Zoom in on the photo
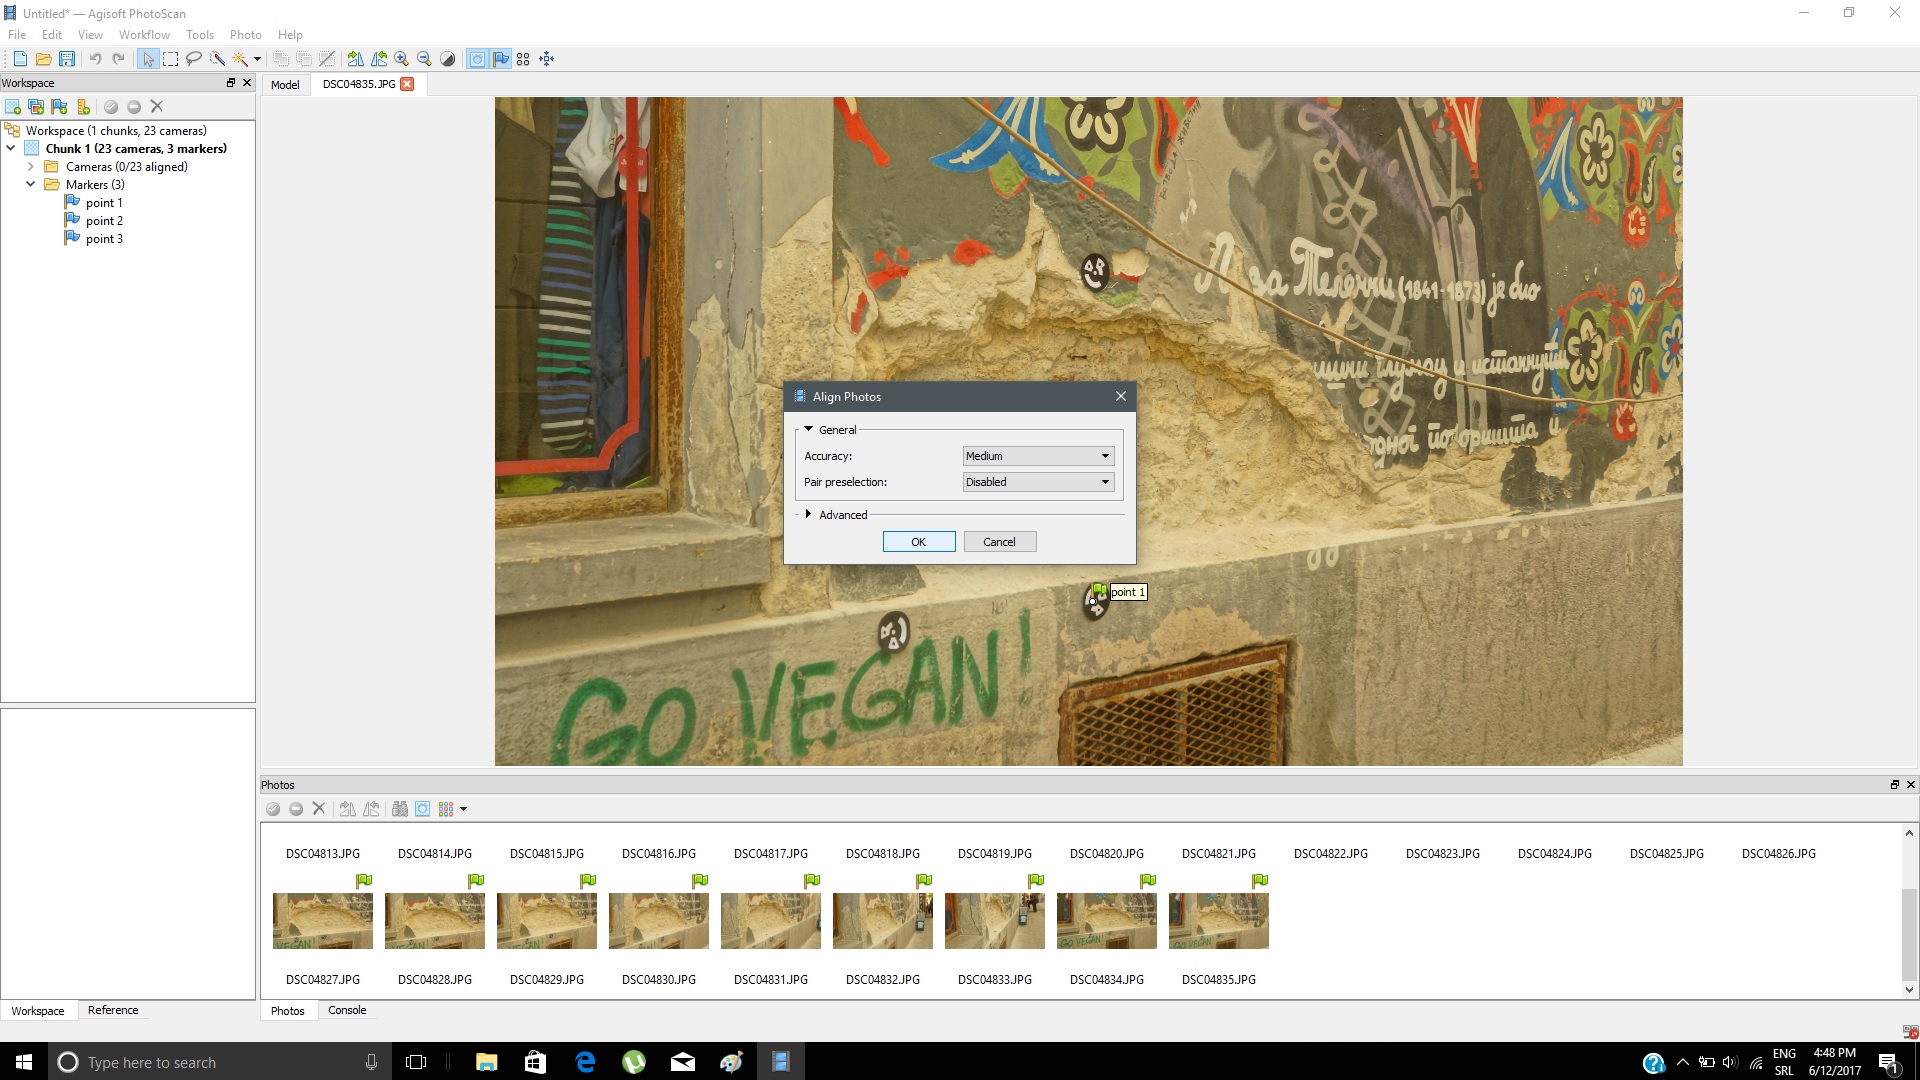The height and width of the screenshot is (1080, 1920). tap(401, 59)
